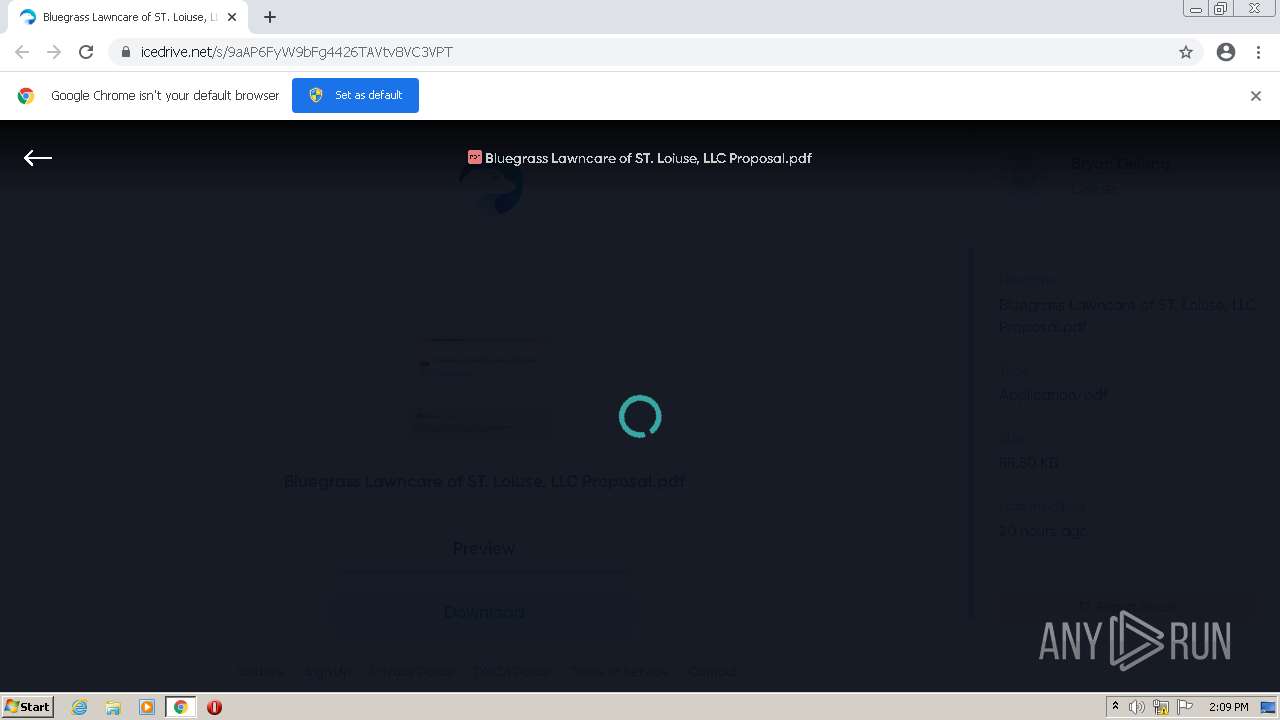1280x720 pixels.
Task: Click the loading spinner in the center
Action: tap(640, 417)
